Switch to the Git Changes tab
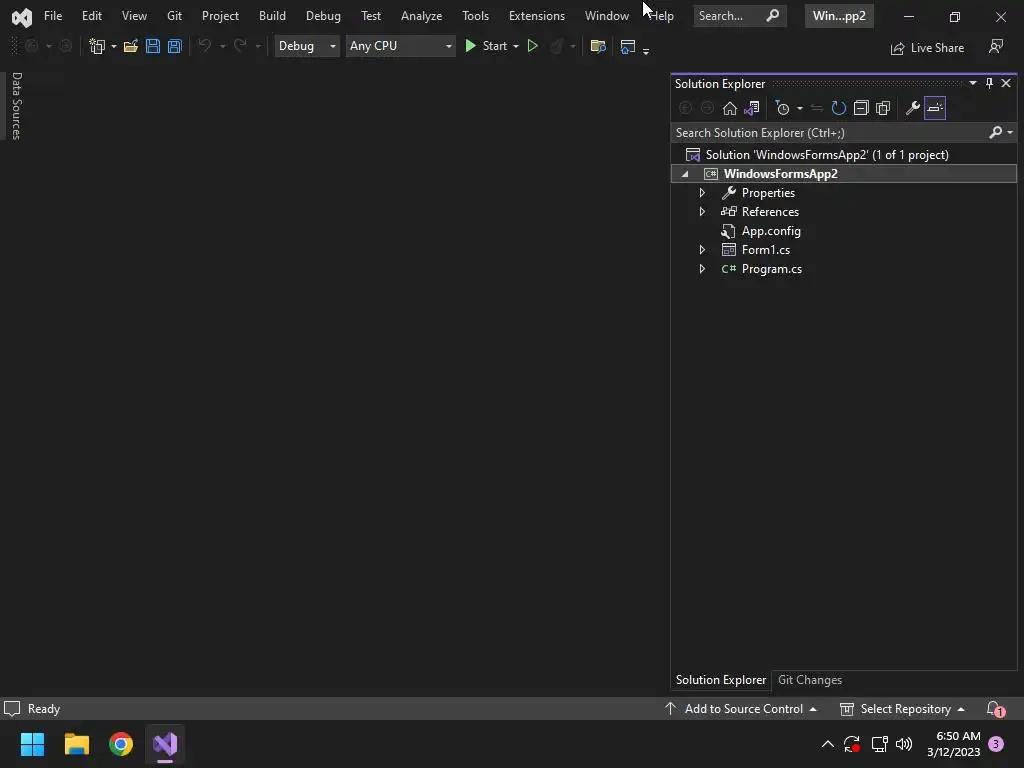This screenshot has height=768, width=1024. 810,680
